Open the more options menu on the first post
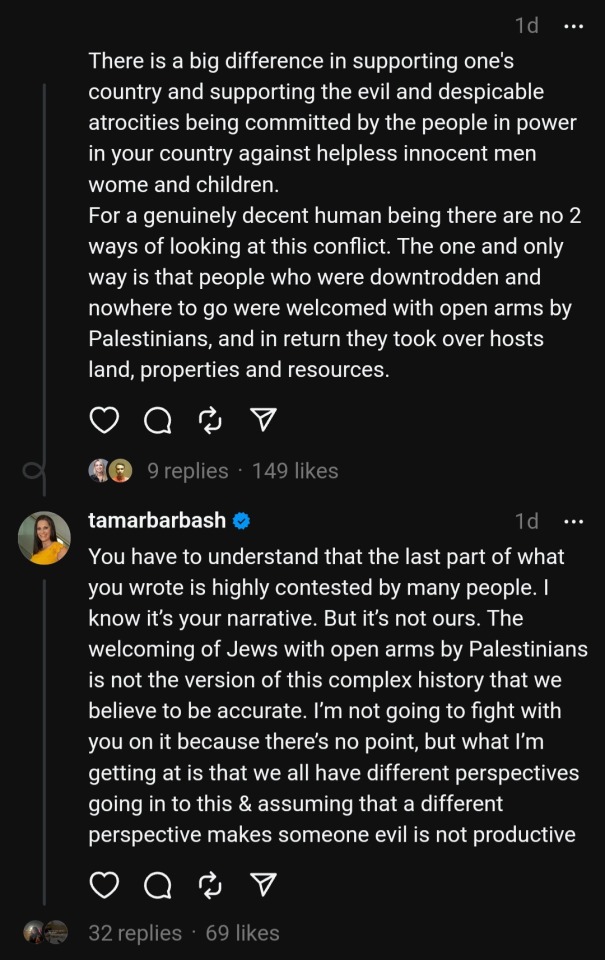 point(573,27)
